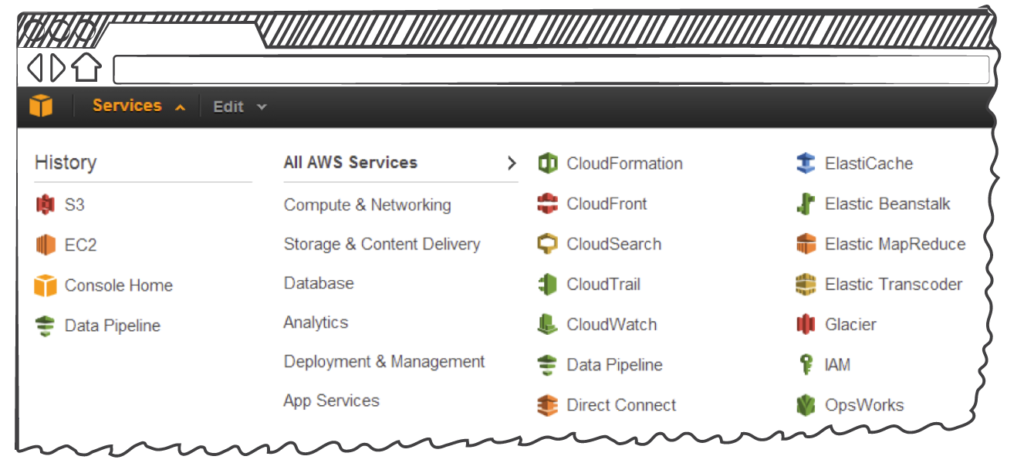Click the Elastic Beanstalk icon

click(806, 204)
